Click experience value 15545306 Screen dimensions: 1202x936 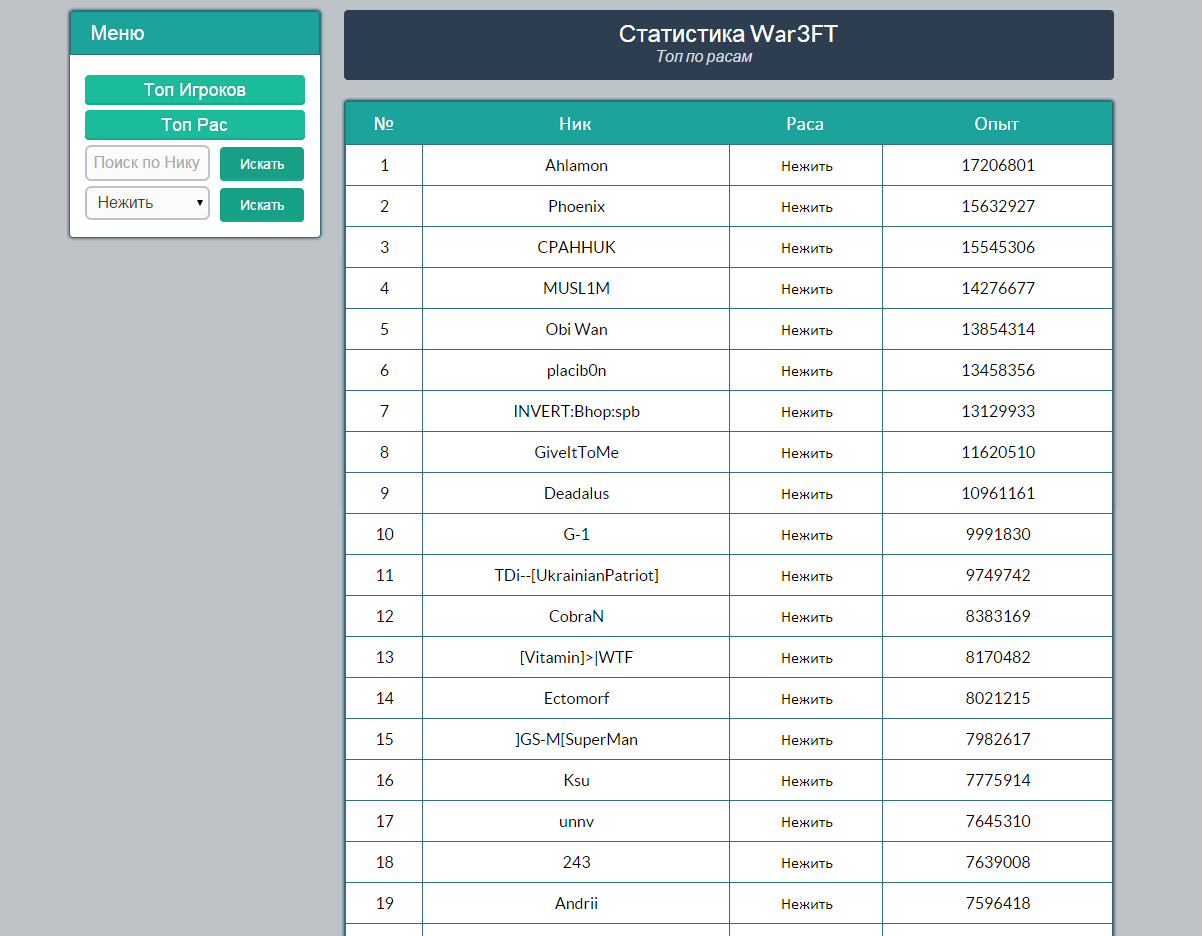(998, 248)
